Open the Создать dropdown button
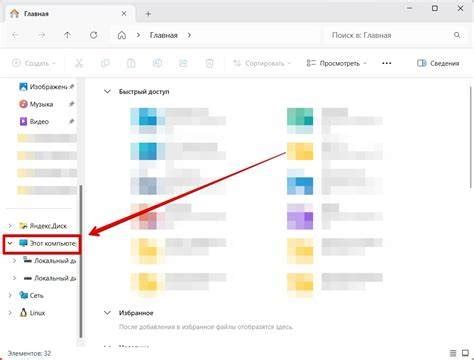 [34, 63]
